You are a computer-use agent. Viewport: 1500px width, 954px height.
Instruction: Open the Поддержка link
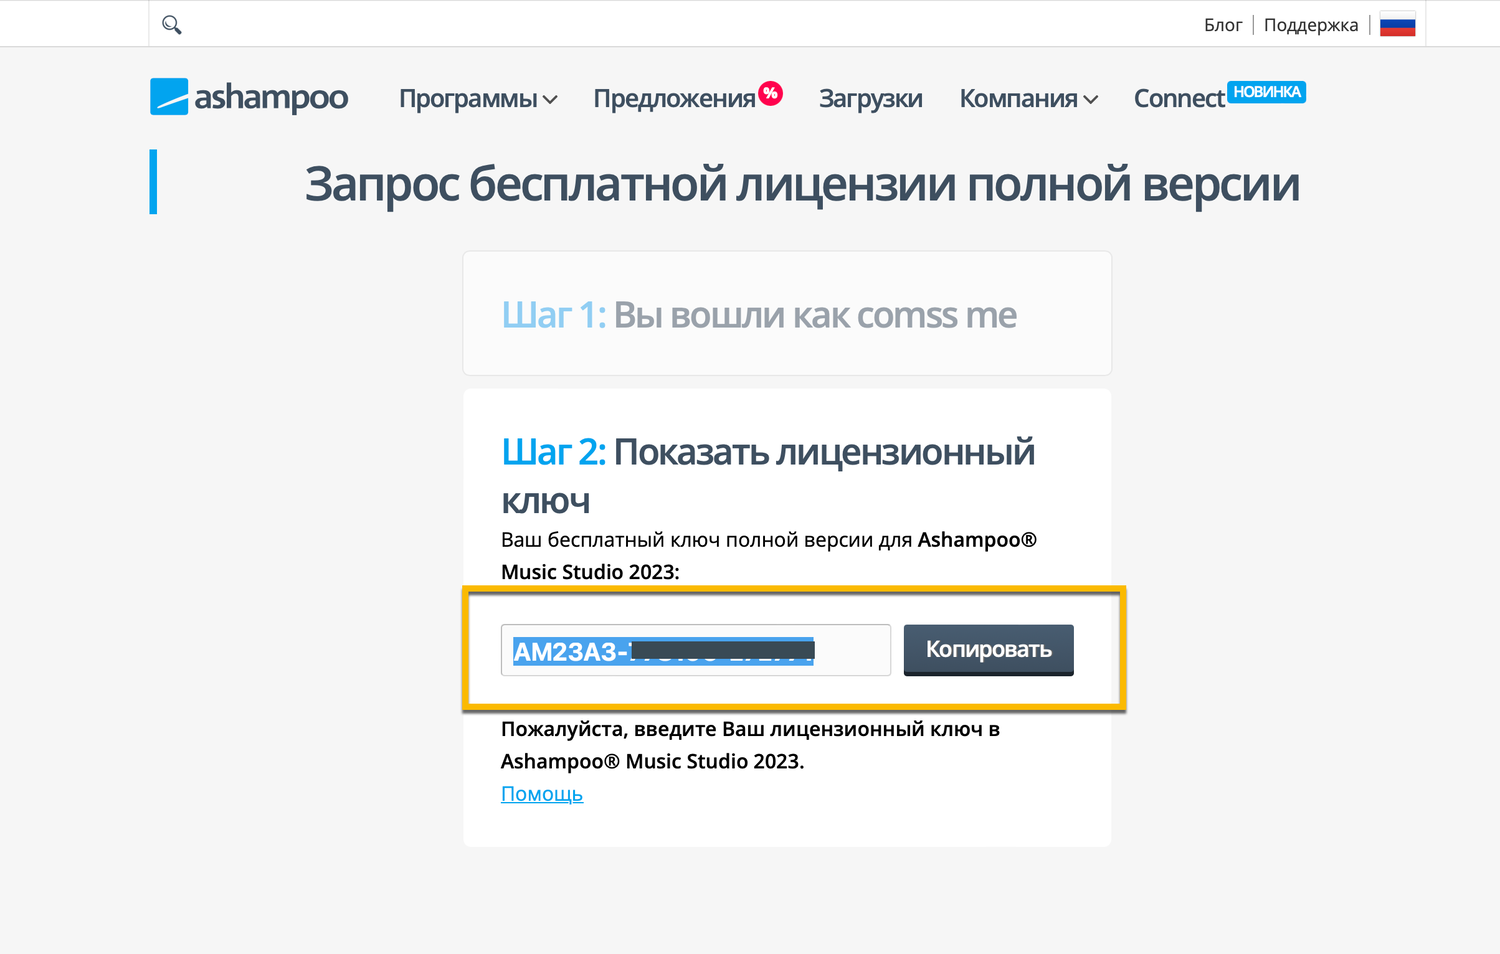click(x=1311, y=25)
